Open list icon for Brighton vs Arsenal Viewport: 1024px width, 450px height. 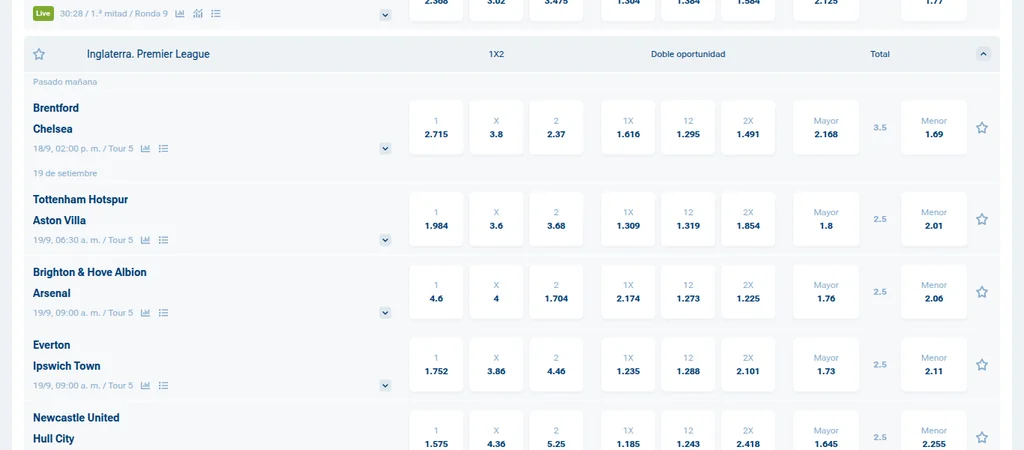163,313
